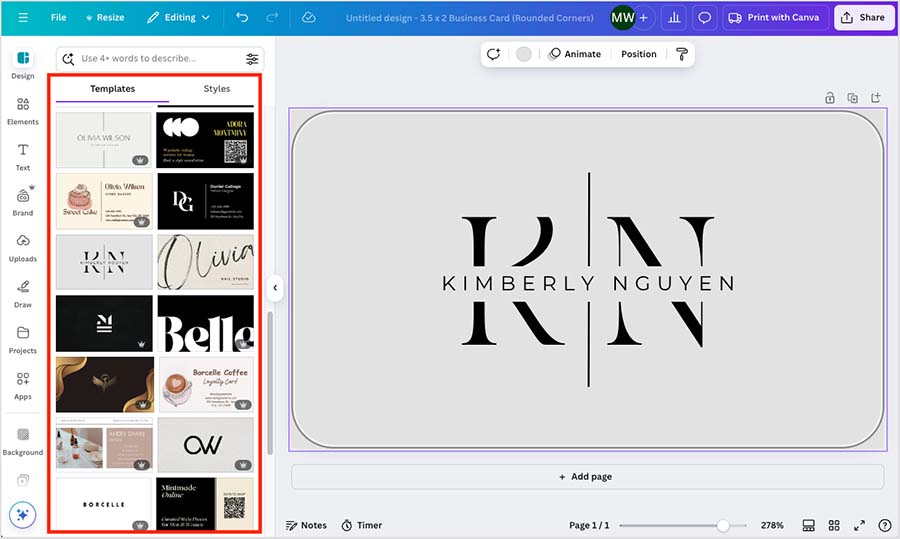Click the template search input field
This screenshot has height=539, width=900.
click(x=160, y=59)
